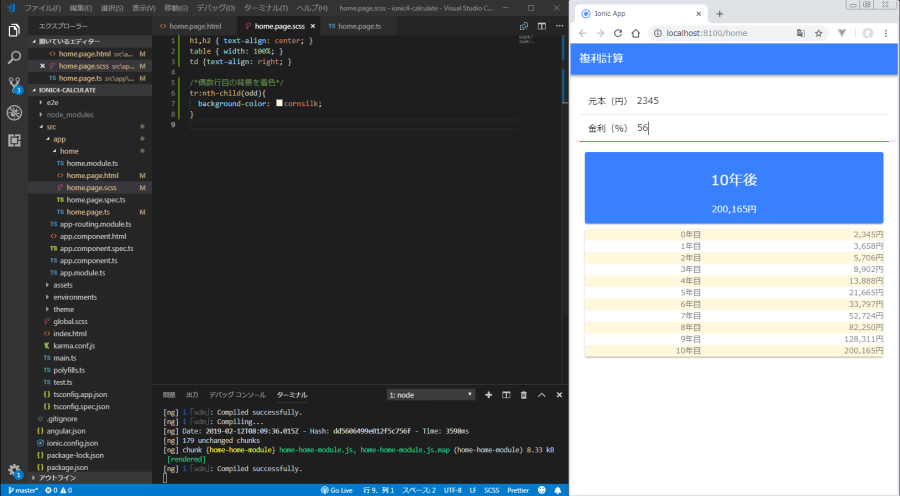Click the cornsilk color swatch in code
900x496 pixels.
[x=279, y=103]
